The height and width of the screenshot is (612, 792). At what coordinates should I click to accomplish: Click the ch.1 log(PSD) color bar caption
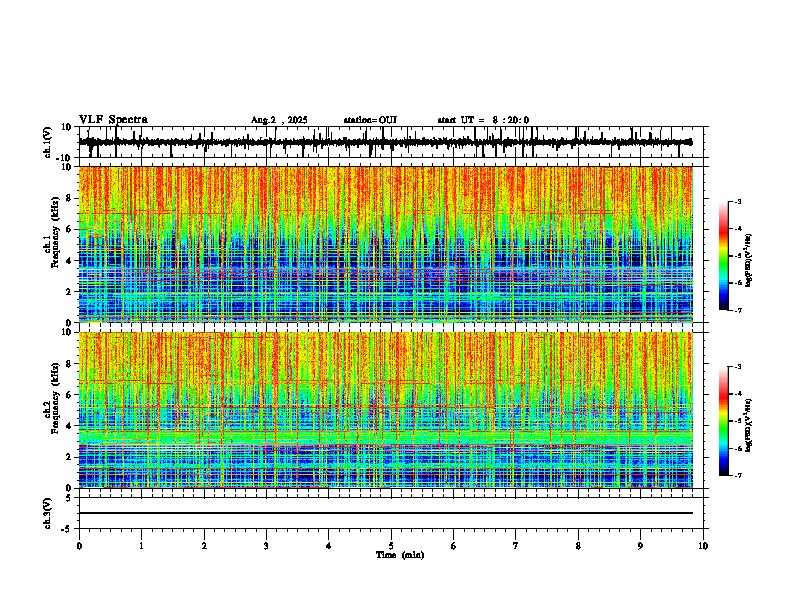pyautogui.click(x=750, y=261)
